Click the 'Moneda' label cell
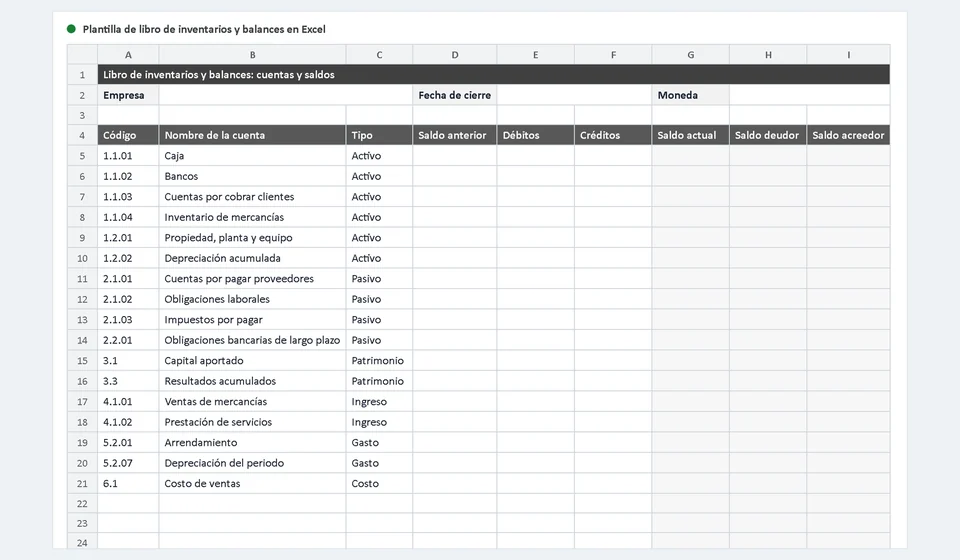Screen dimensions: 960x560 [x=691, y=95]
